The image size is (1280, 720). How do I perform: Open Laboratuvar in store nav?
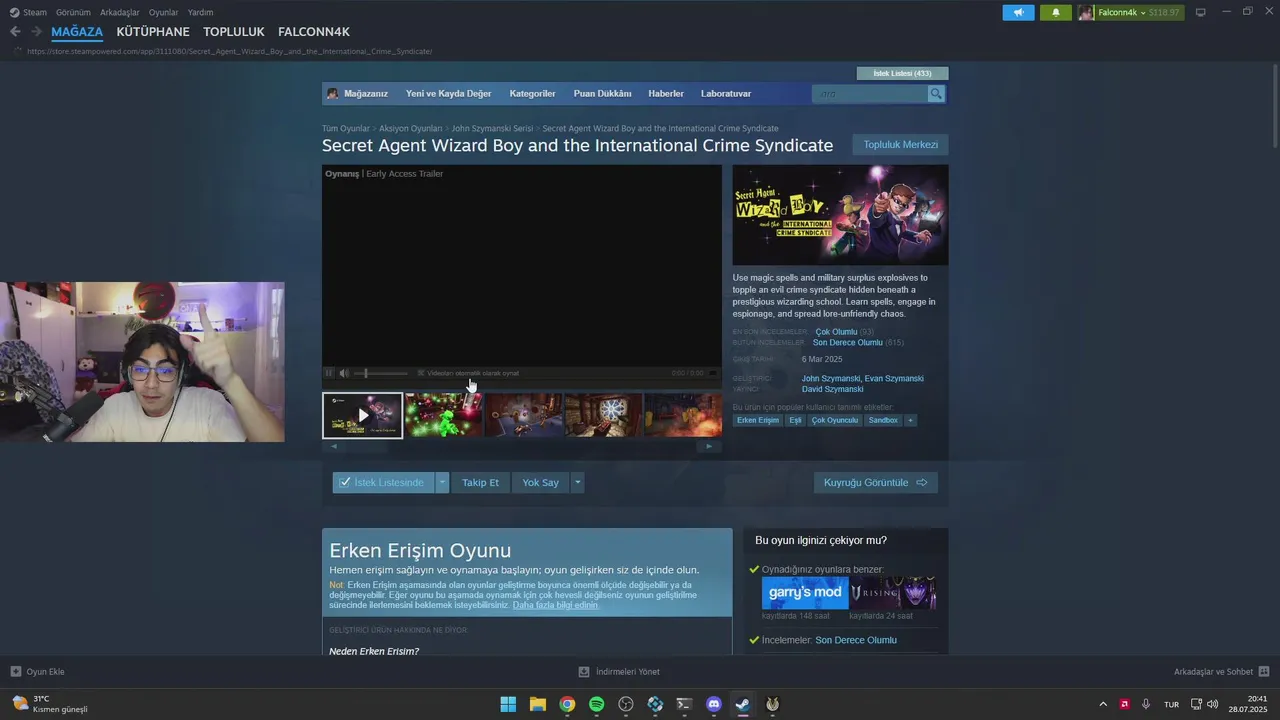point(726,94)
